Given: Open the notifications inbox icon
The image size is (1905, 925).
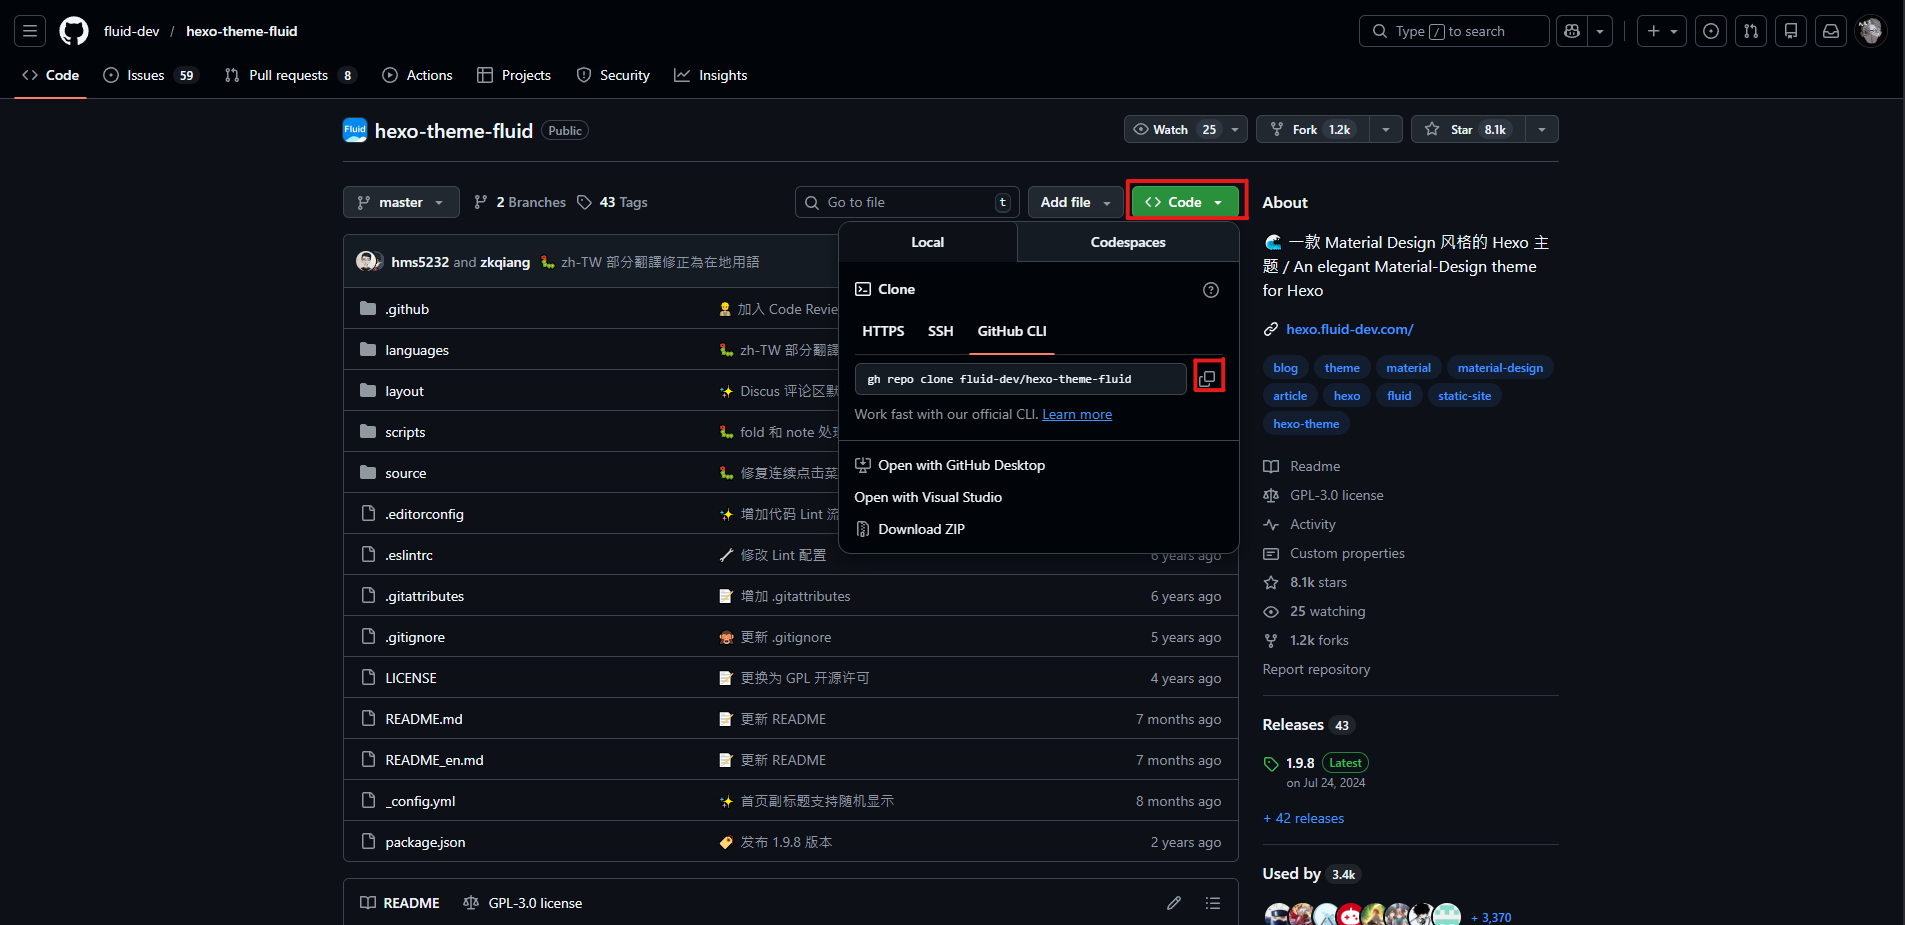Looking at the screenshot, I should point(1830,31).
